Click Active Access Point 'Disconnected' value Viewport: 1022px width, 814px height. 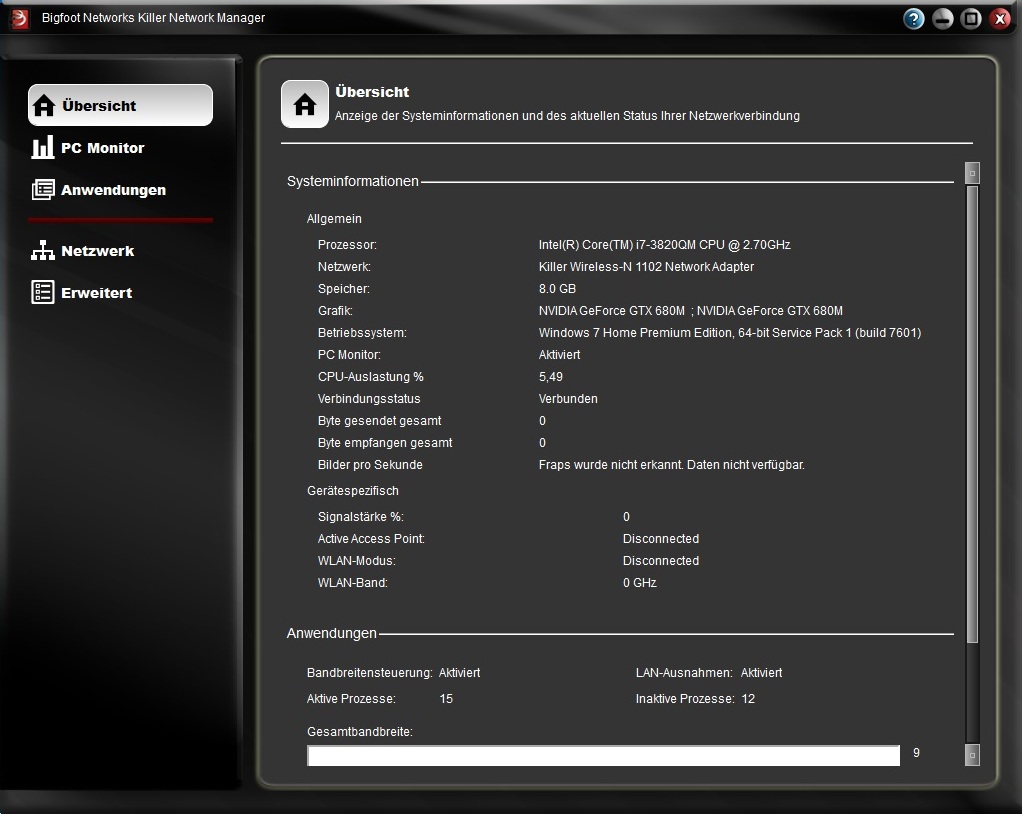pyautogui.click(x=660, y=539)
